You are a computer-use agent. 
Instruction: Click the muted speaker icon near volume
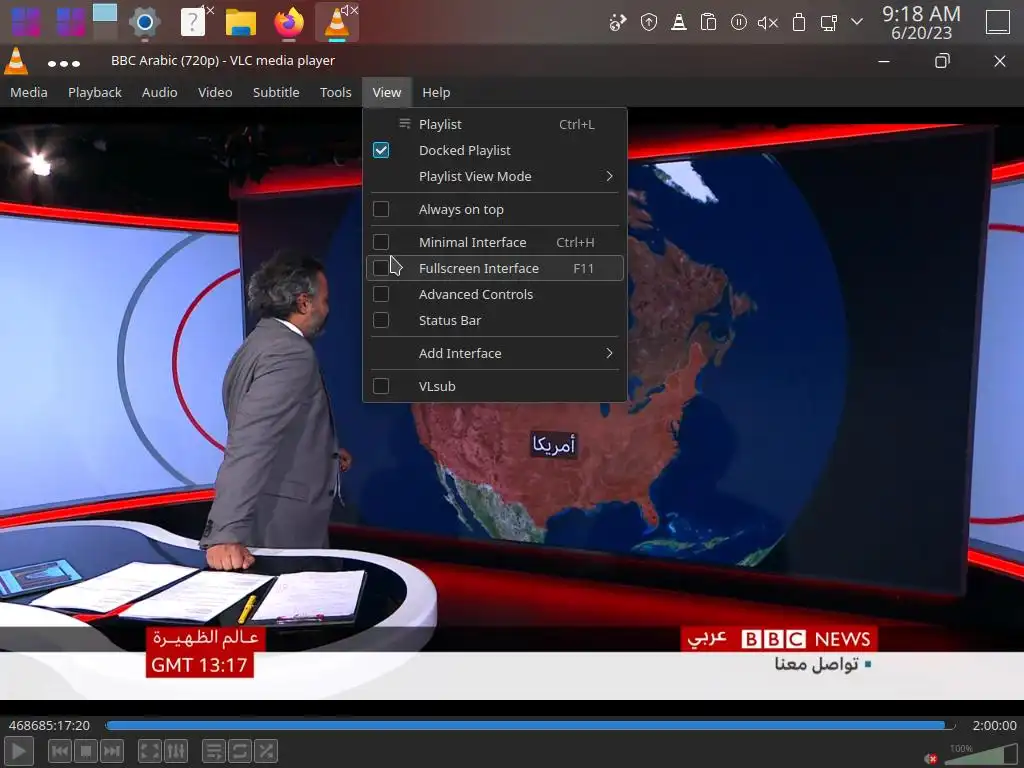931,758
